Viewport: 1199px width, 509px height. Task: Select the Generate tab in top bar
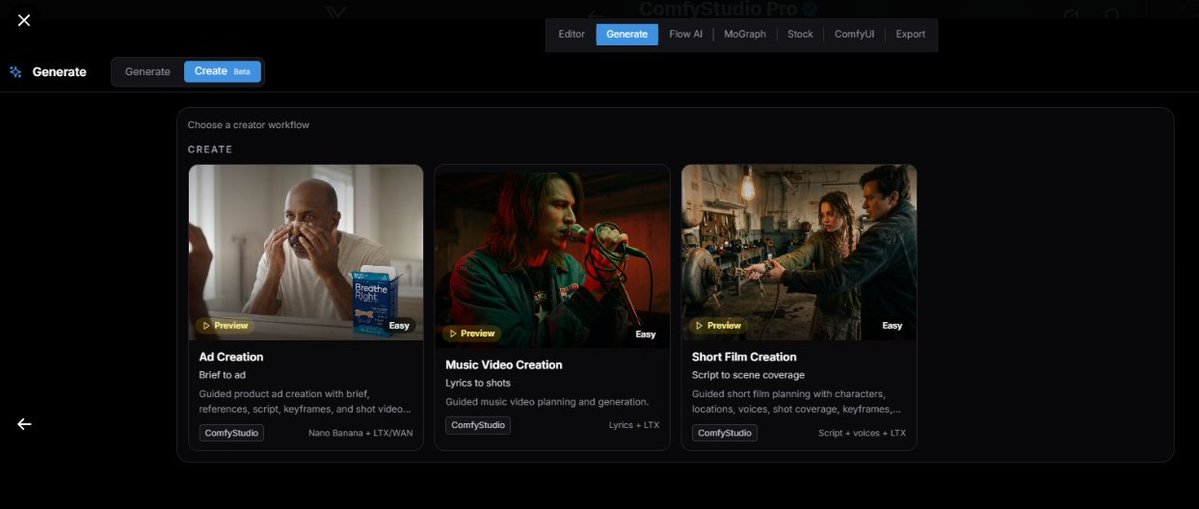627,34
